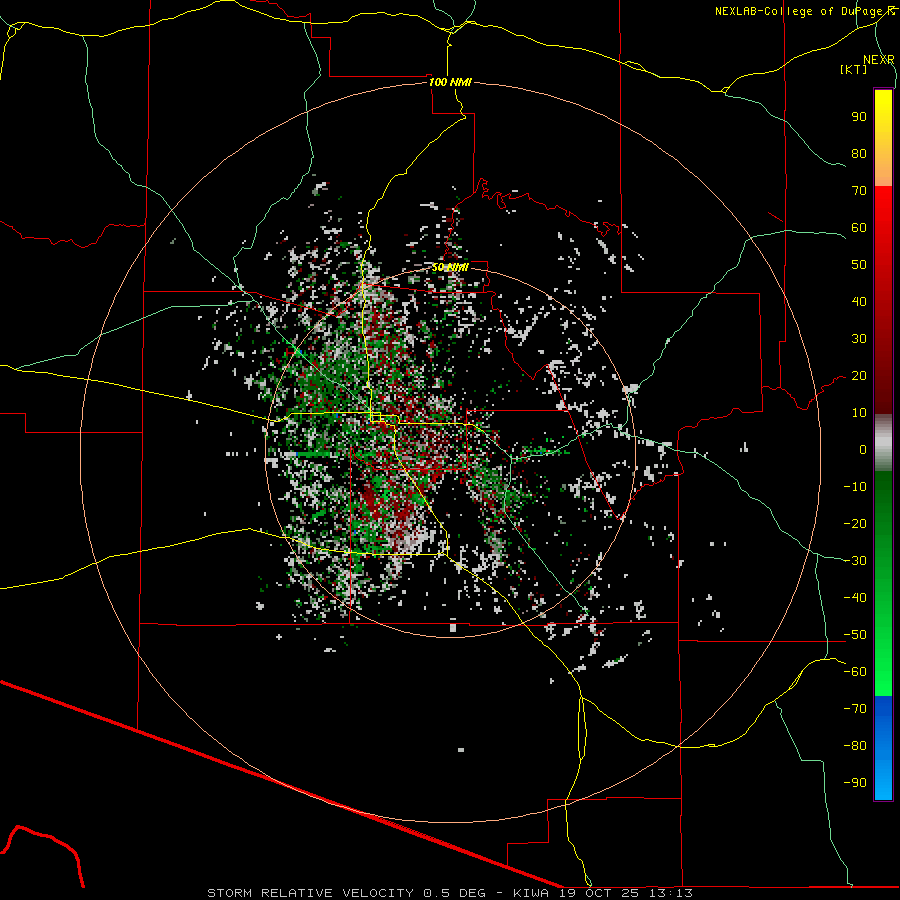Select the -10 value on velocity scale

(x=855, y=487)
